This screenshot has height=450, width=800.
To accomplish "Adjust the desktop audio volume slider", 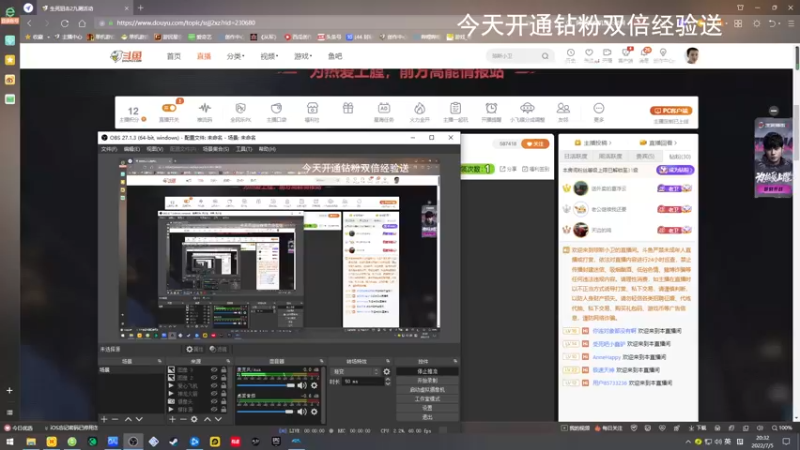I will click(x=265, y=411).
